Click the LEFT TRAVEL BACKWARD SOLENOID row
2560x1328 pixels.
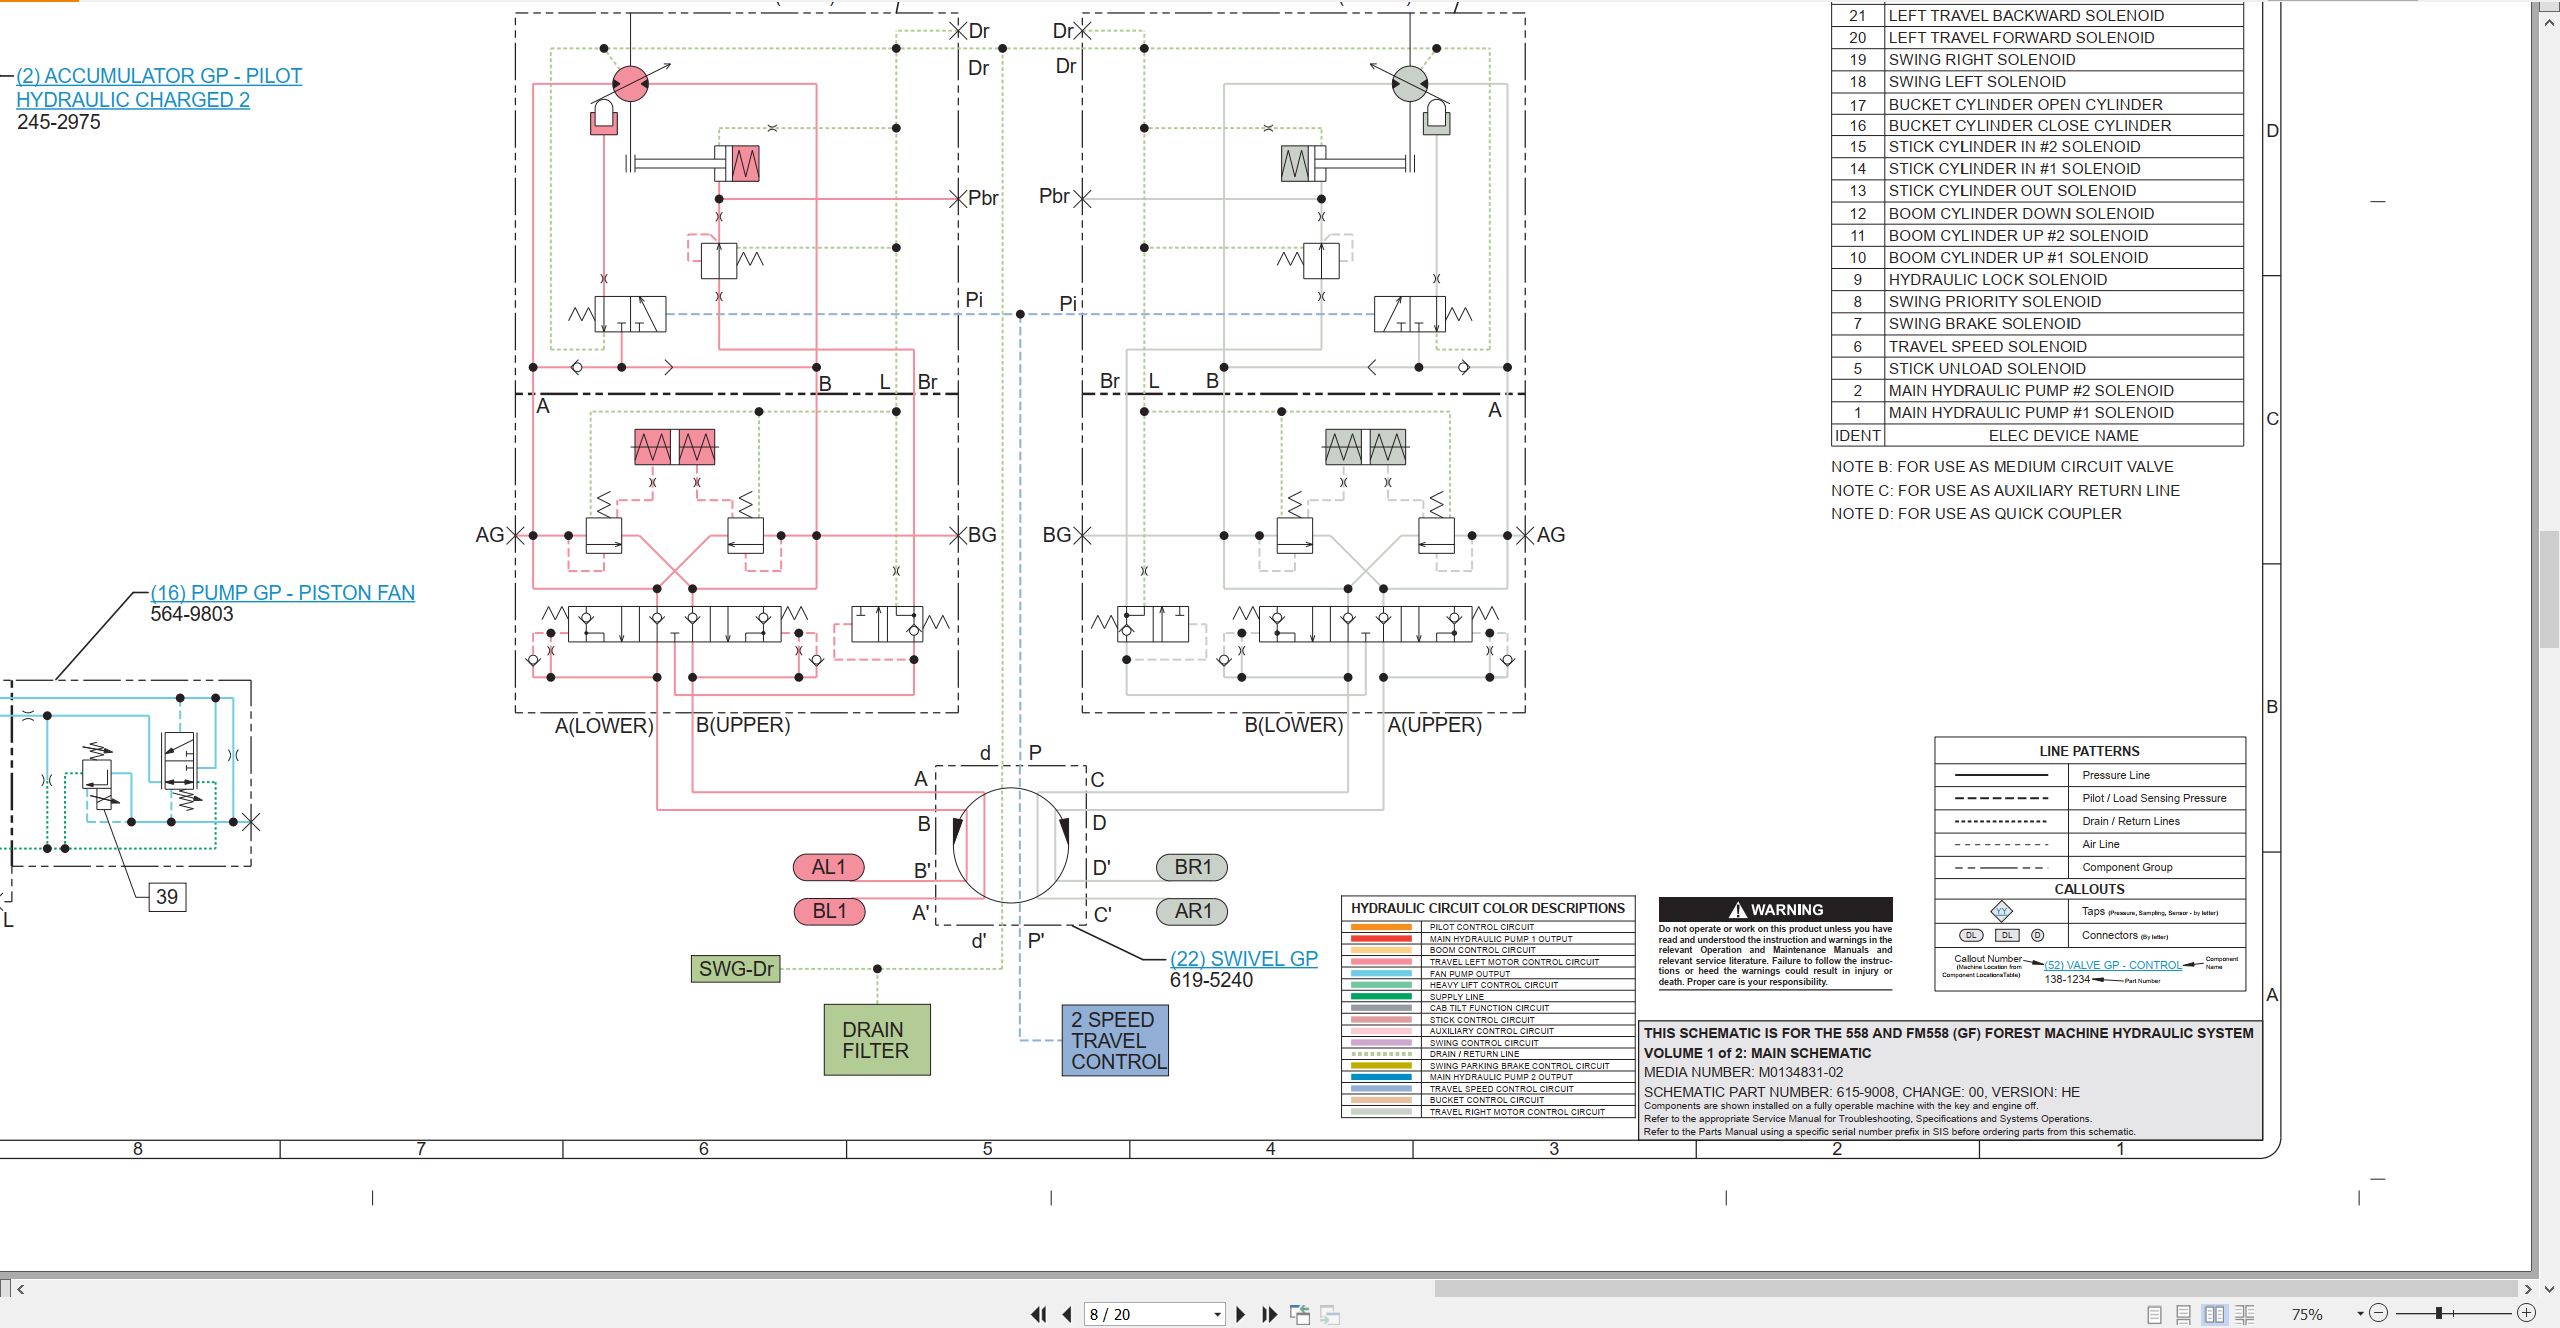click(2037, 16)
